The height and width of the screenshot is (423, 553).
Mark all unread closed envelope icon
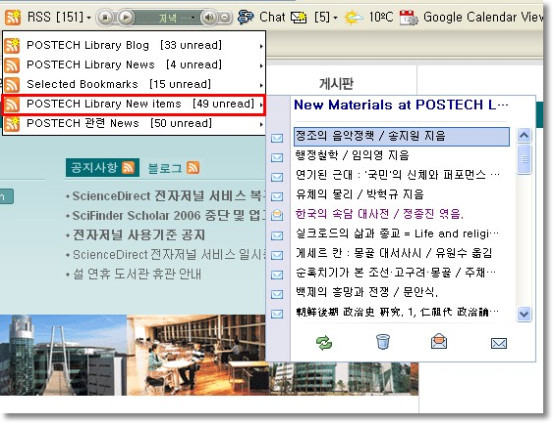499,343
